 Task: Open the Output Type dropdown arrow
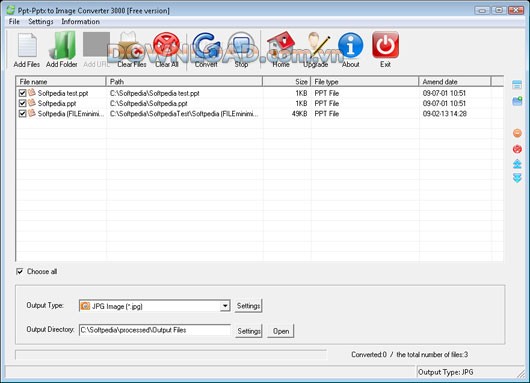point(225,306)
